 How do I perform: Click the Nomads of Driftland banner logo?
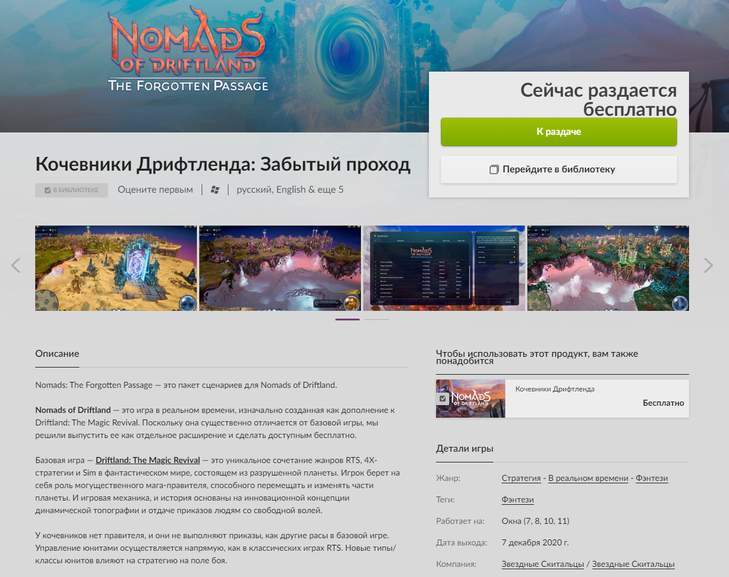[188, 49]
